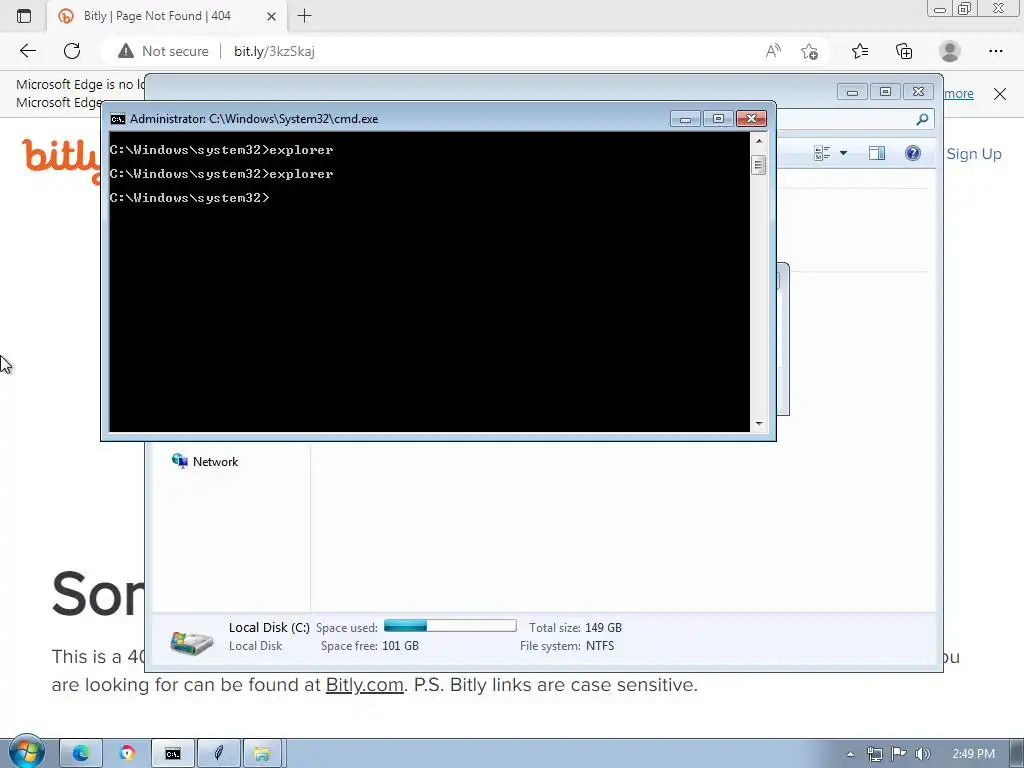The image size is (1024, 768).
Task: Click the cmd scrollbar thumb
Action: [758, 165]
